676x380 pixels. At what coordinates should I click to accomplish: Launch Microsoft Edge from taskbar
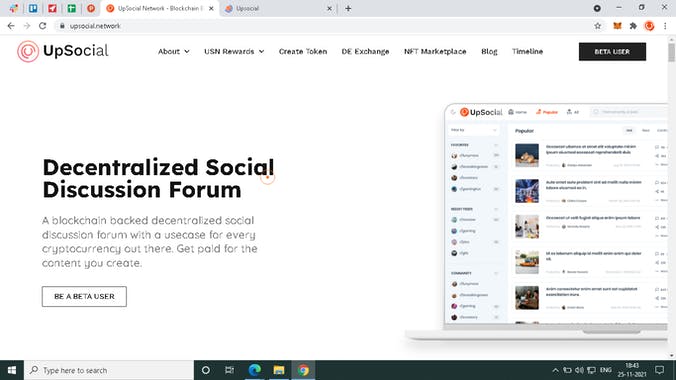254,370
